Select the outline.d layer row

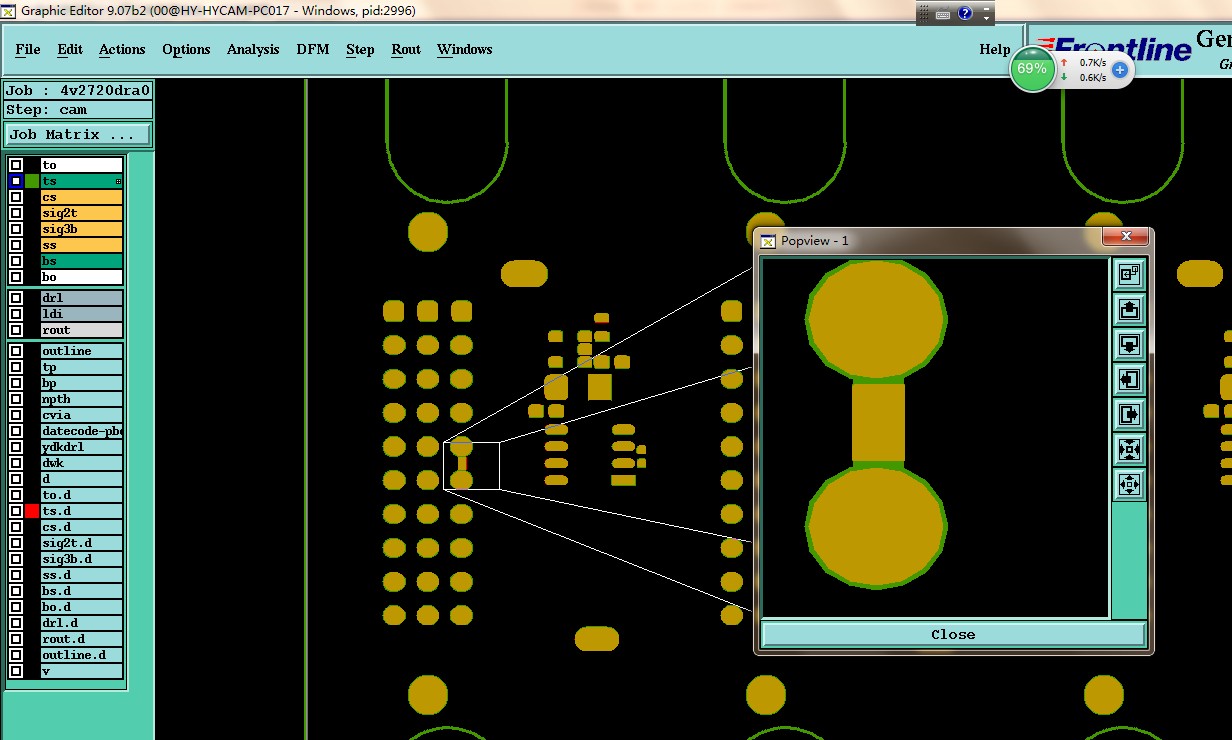(81, 655)
